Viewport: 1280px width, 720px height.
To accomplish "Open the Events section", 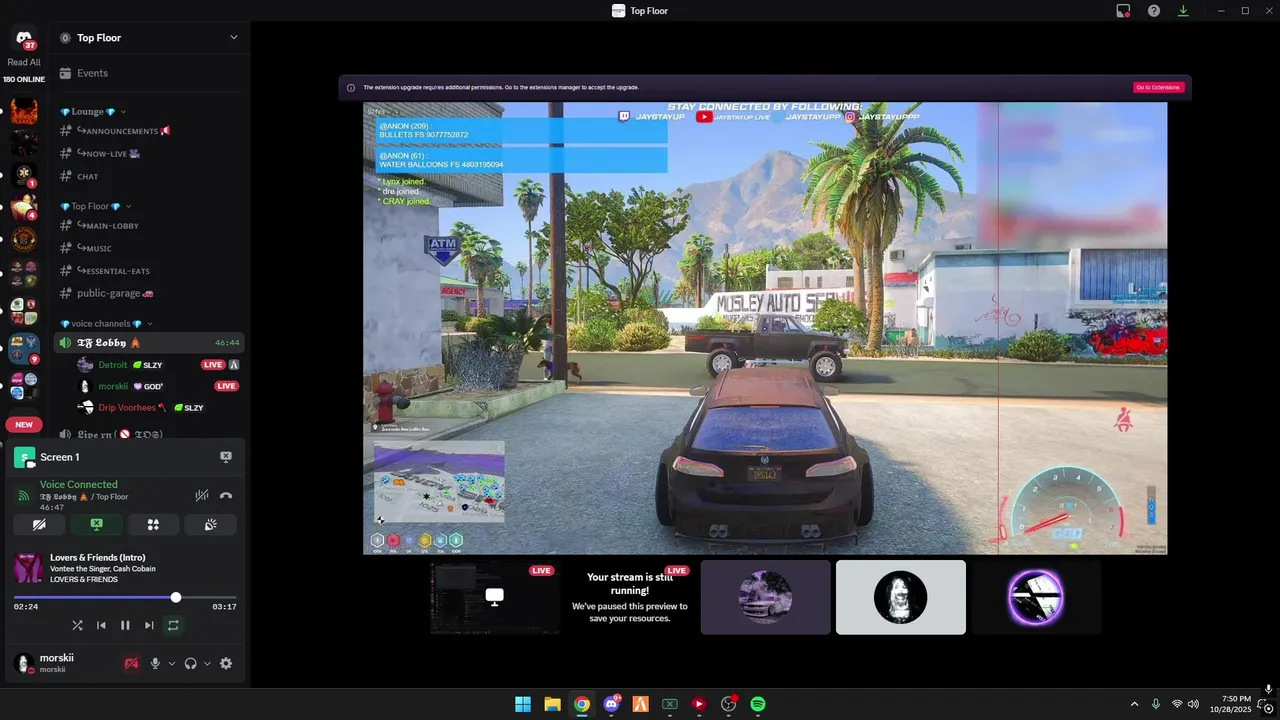I will 148,73.
